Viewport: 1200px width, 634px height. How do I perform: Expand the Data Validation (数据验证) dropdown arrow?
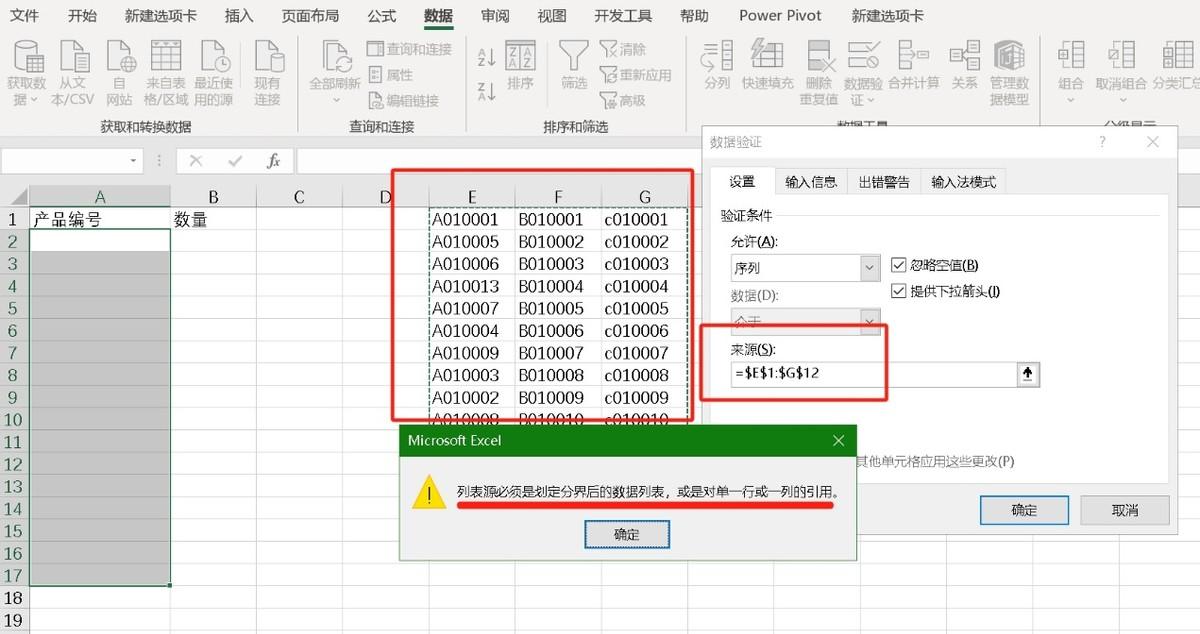871,100
